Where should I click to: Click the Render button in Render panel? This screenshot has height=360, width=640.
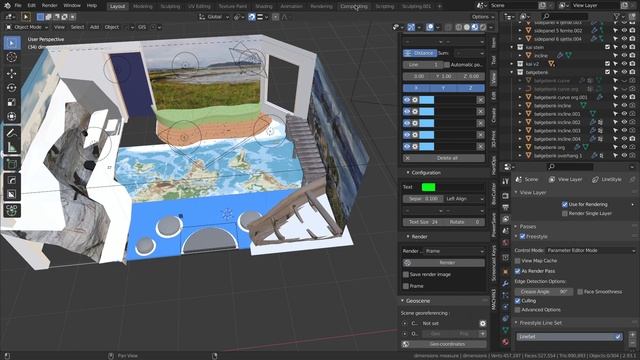(x=444, y=263)
